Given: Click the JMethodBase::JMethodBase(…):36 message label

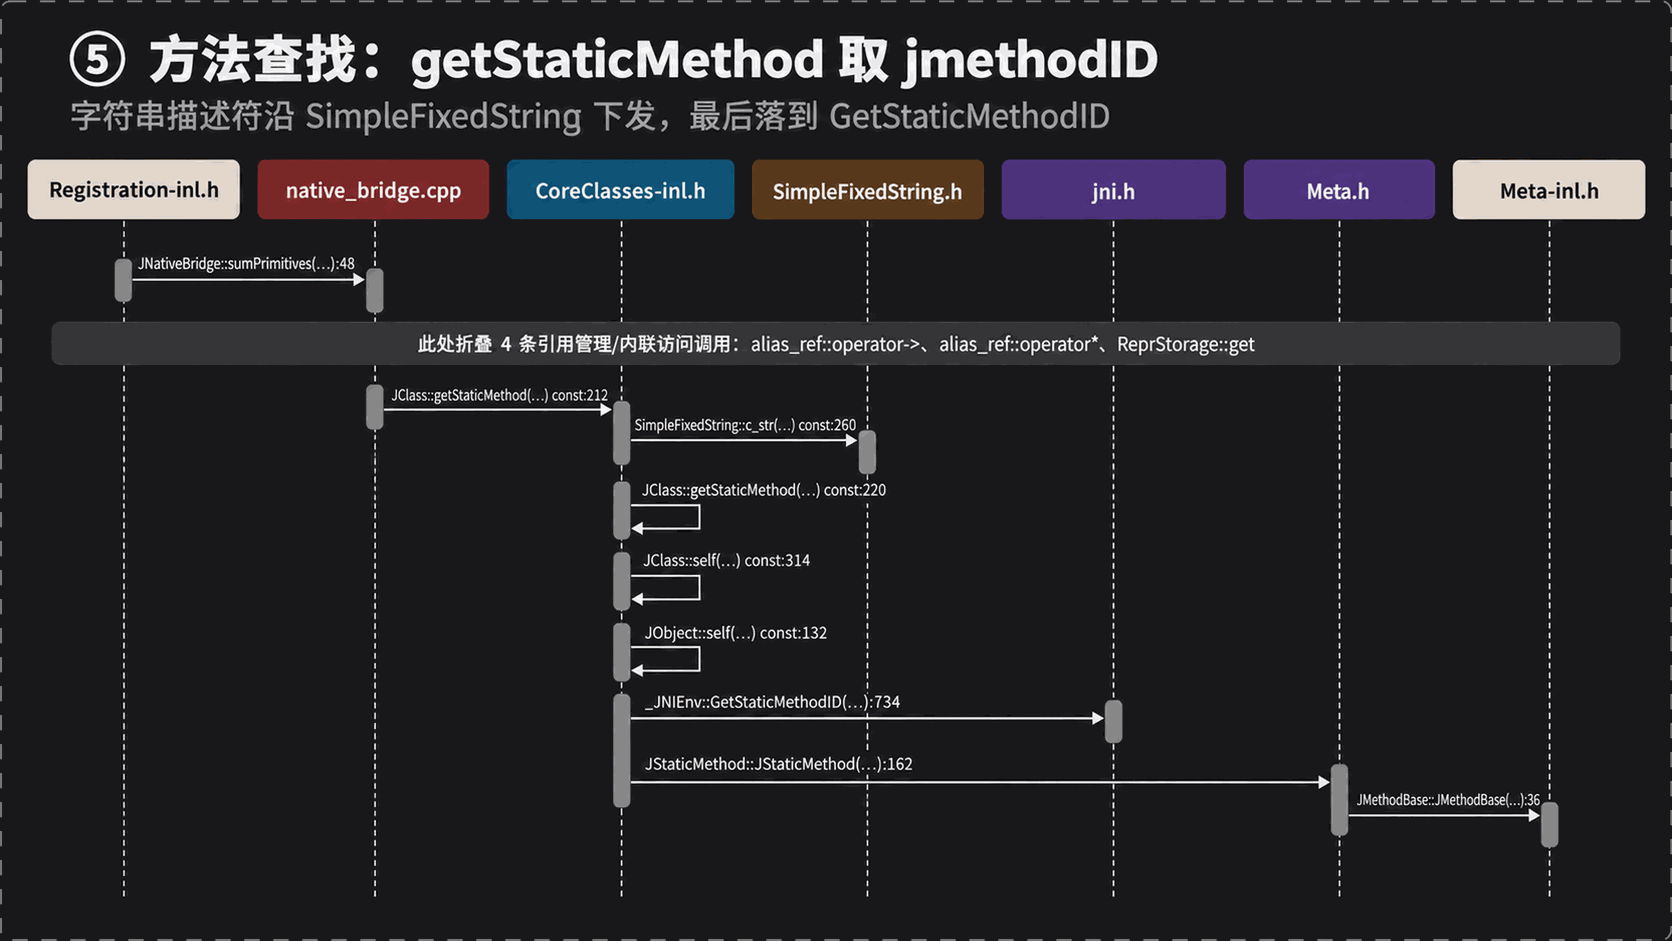Looking at the screenshot, I should click(1448, 800).
